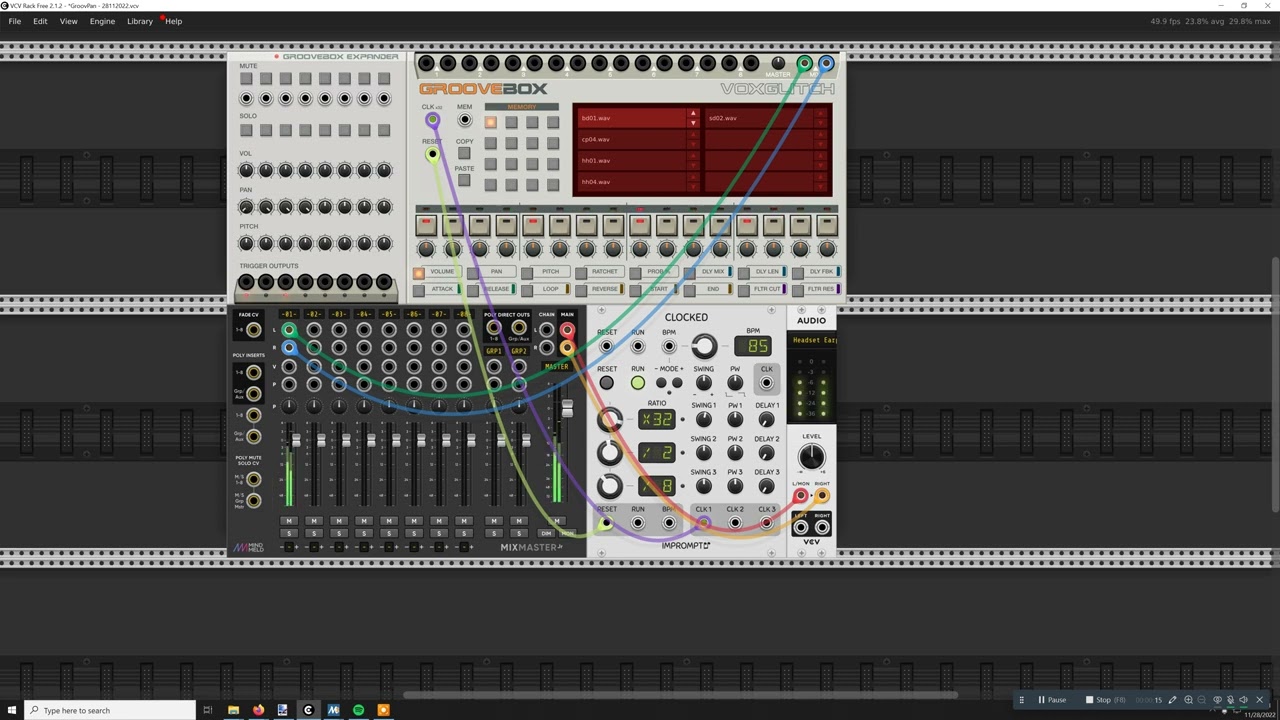Toggle the RATCHET parameter lock button
The height and width of the screenshot is (720, 1280).
pyautogui.click(x=581, y=272)
